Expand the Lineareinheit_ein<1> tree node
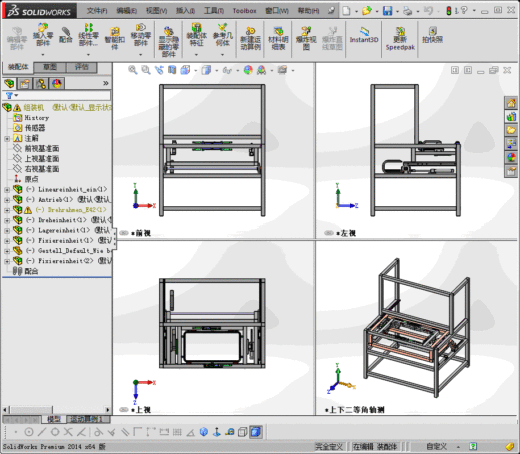The width and height of the screenshot is (520, 454). (x=7, y=190)
